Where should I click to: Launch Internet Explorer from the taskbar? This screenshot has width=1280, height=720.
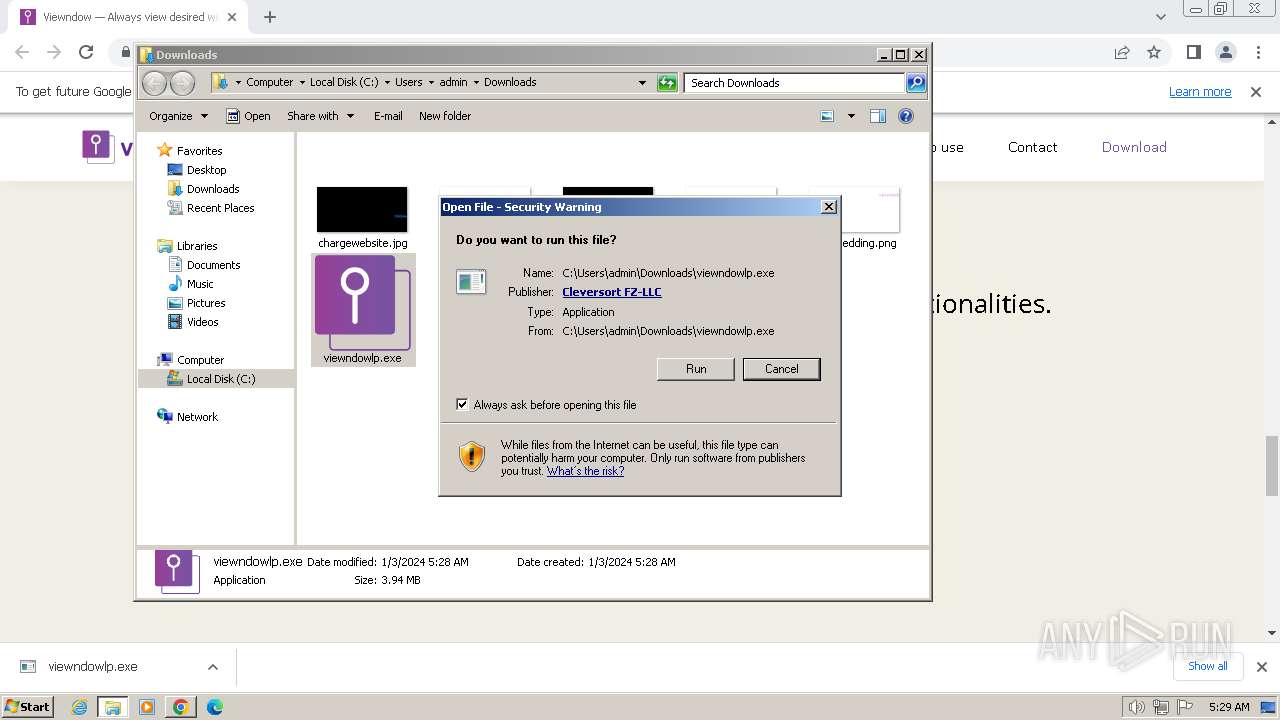[x=80, y=707]
